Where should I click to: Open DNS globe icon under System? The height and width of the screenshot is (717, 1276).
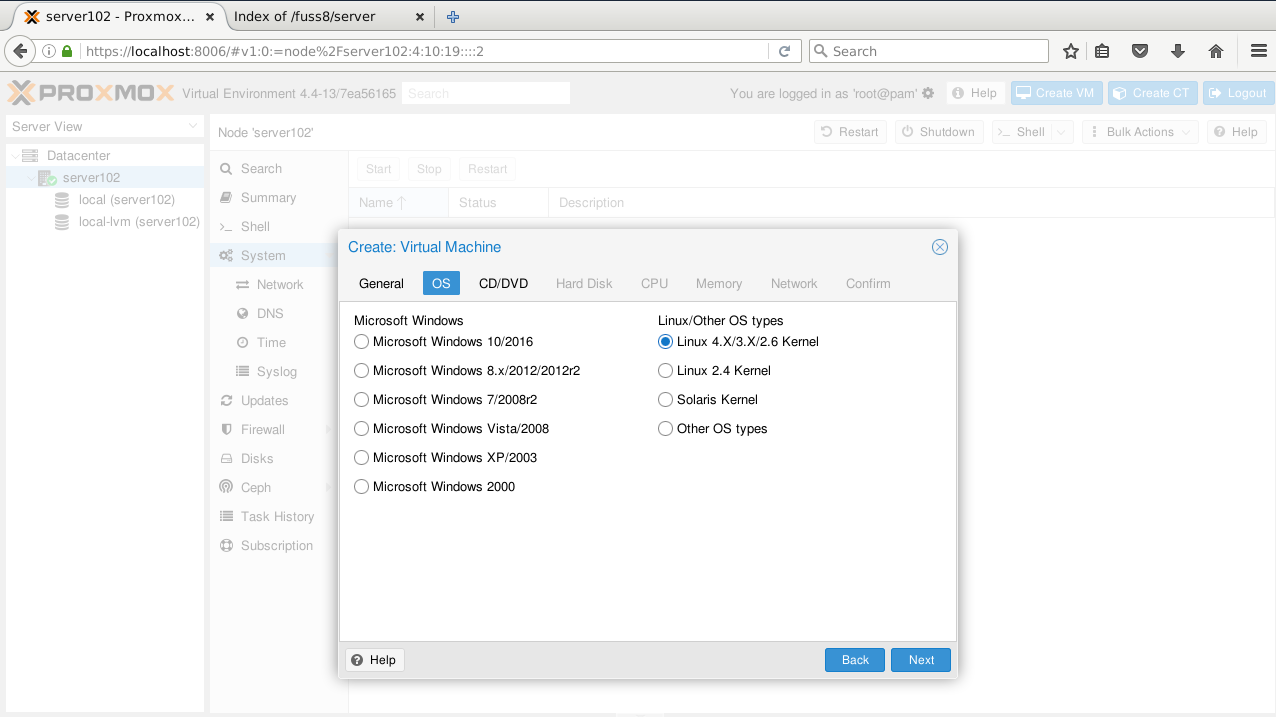(242, 314)
